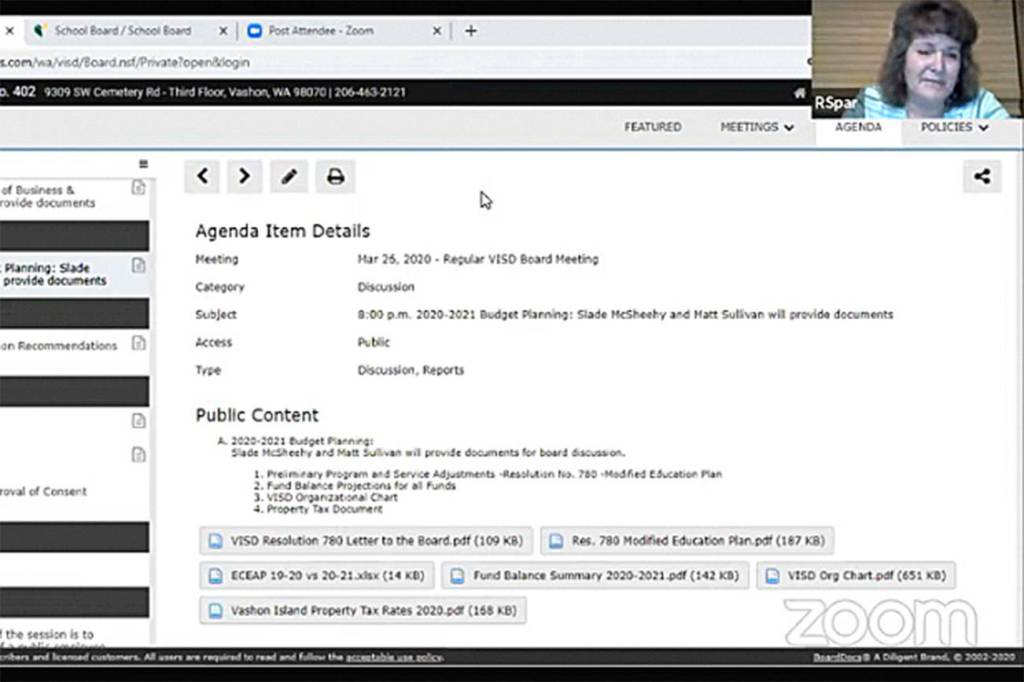This screenshot has height=682, width=1024.
Task: Click the printer icon button
Action: tap(336, 176)
